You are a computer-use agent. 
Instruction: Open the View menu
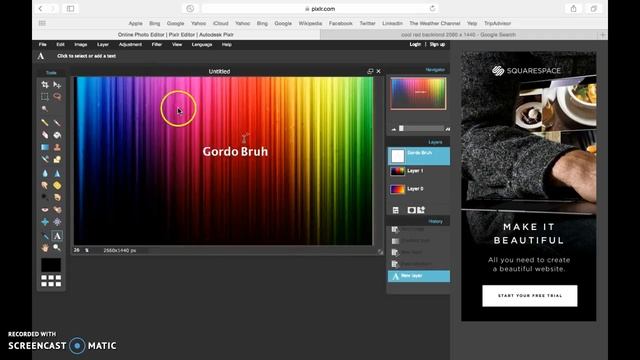(177, 44)
